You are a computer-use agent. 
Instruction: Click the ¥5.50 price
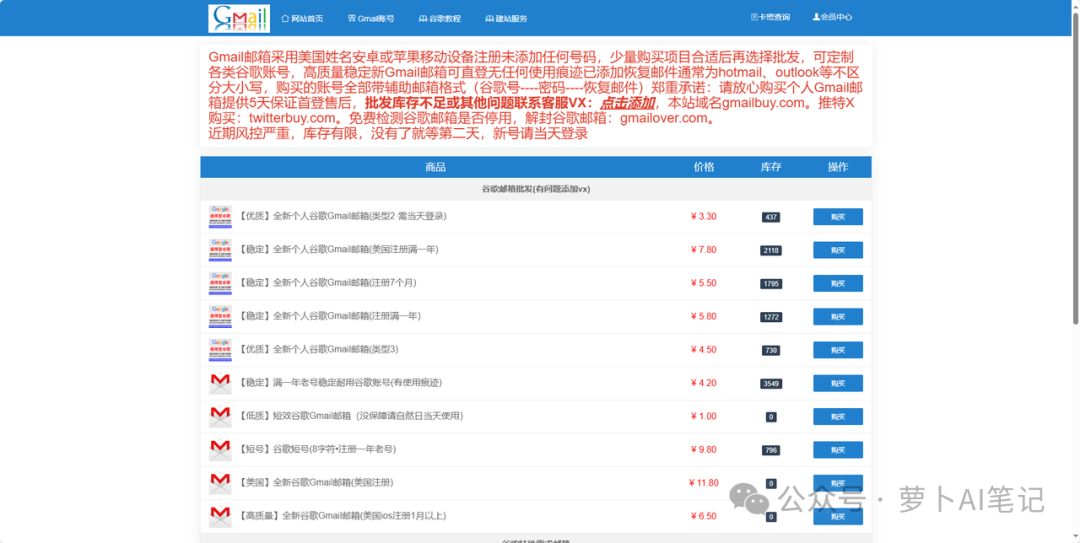(x=703, y=283)
